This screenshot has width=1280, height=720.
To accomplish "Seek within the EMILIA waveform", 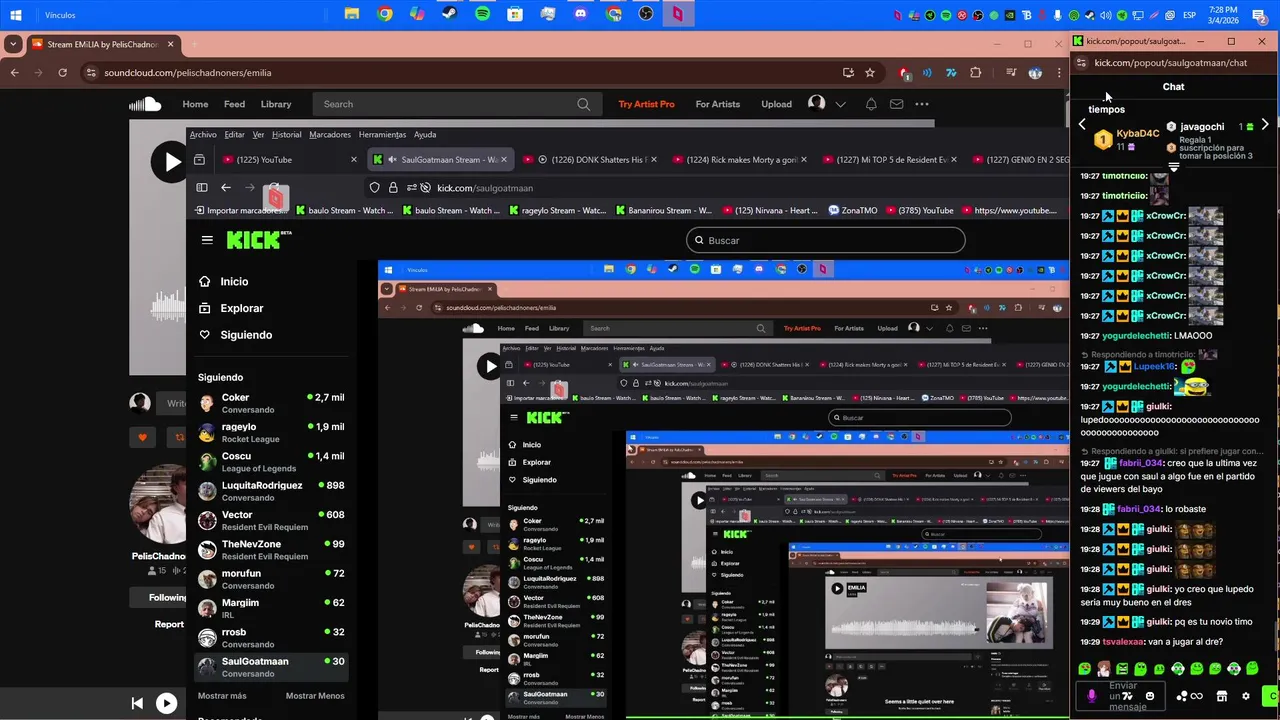I will pyautogui.click(x=168, y=307).
